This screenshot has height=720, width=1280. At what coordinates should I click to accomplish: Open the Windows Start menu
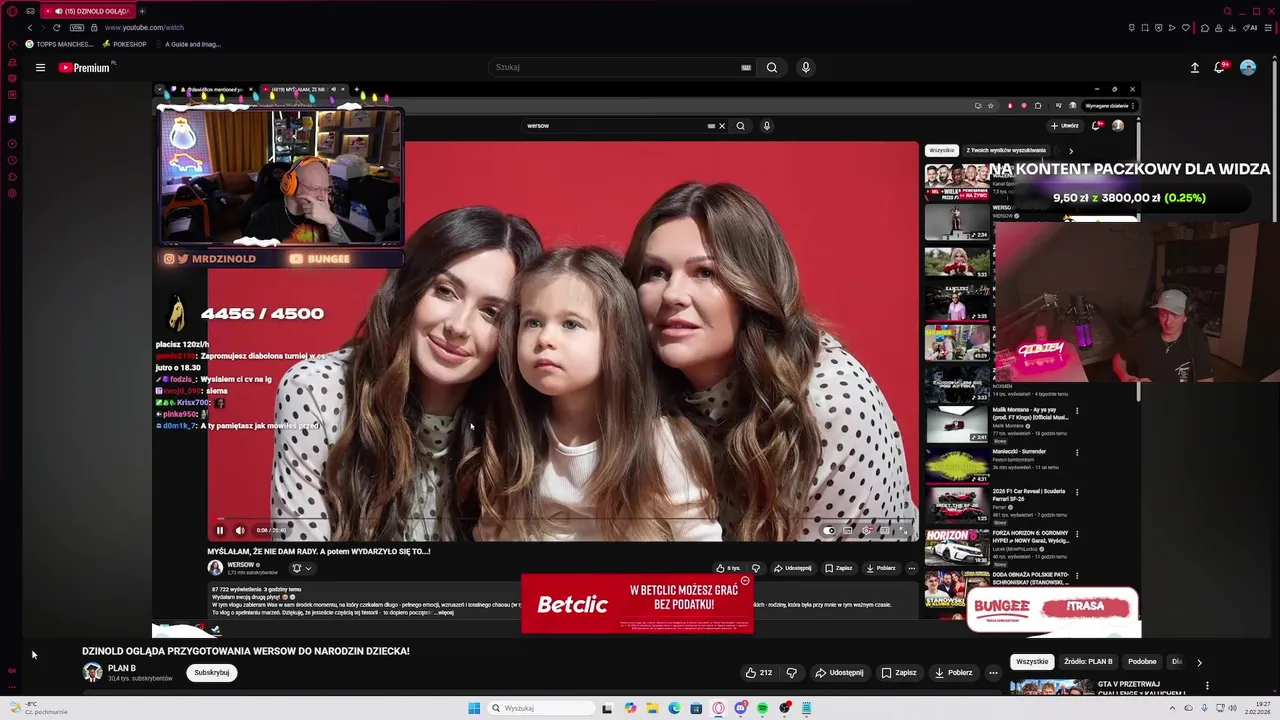(474, 708)
